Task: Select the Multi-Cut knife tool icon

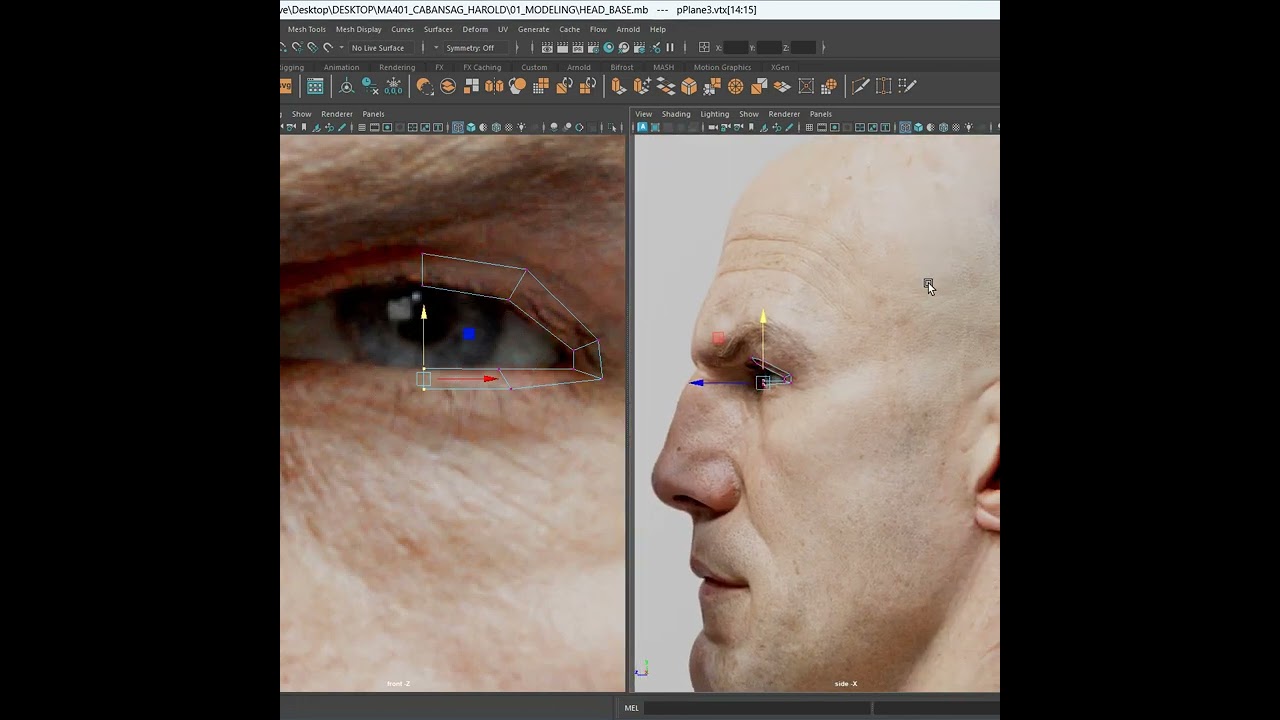Action: tap(861, 86)
